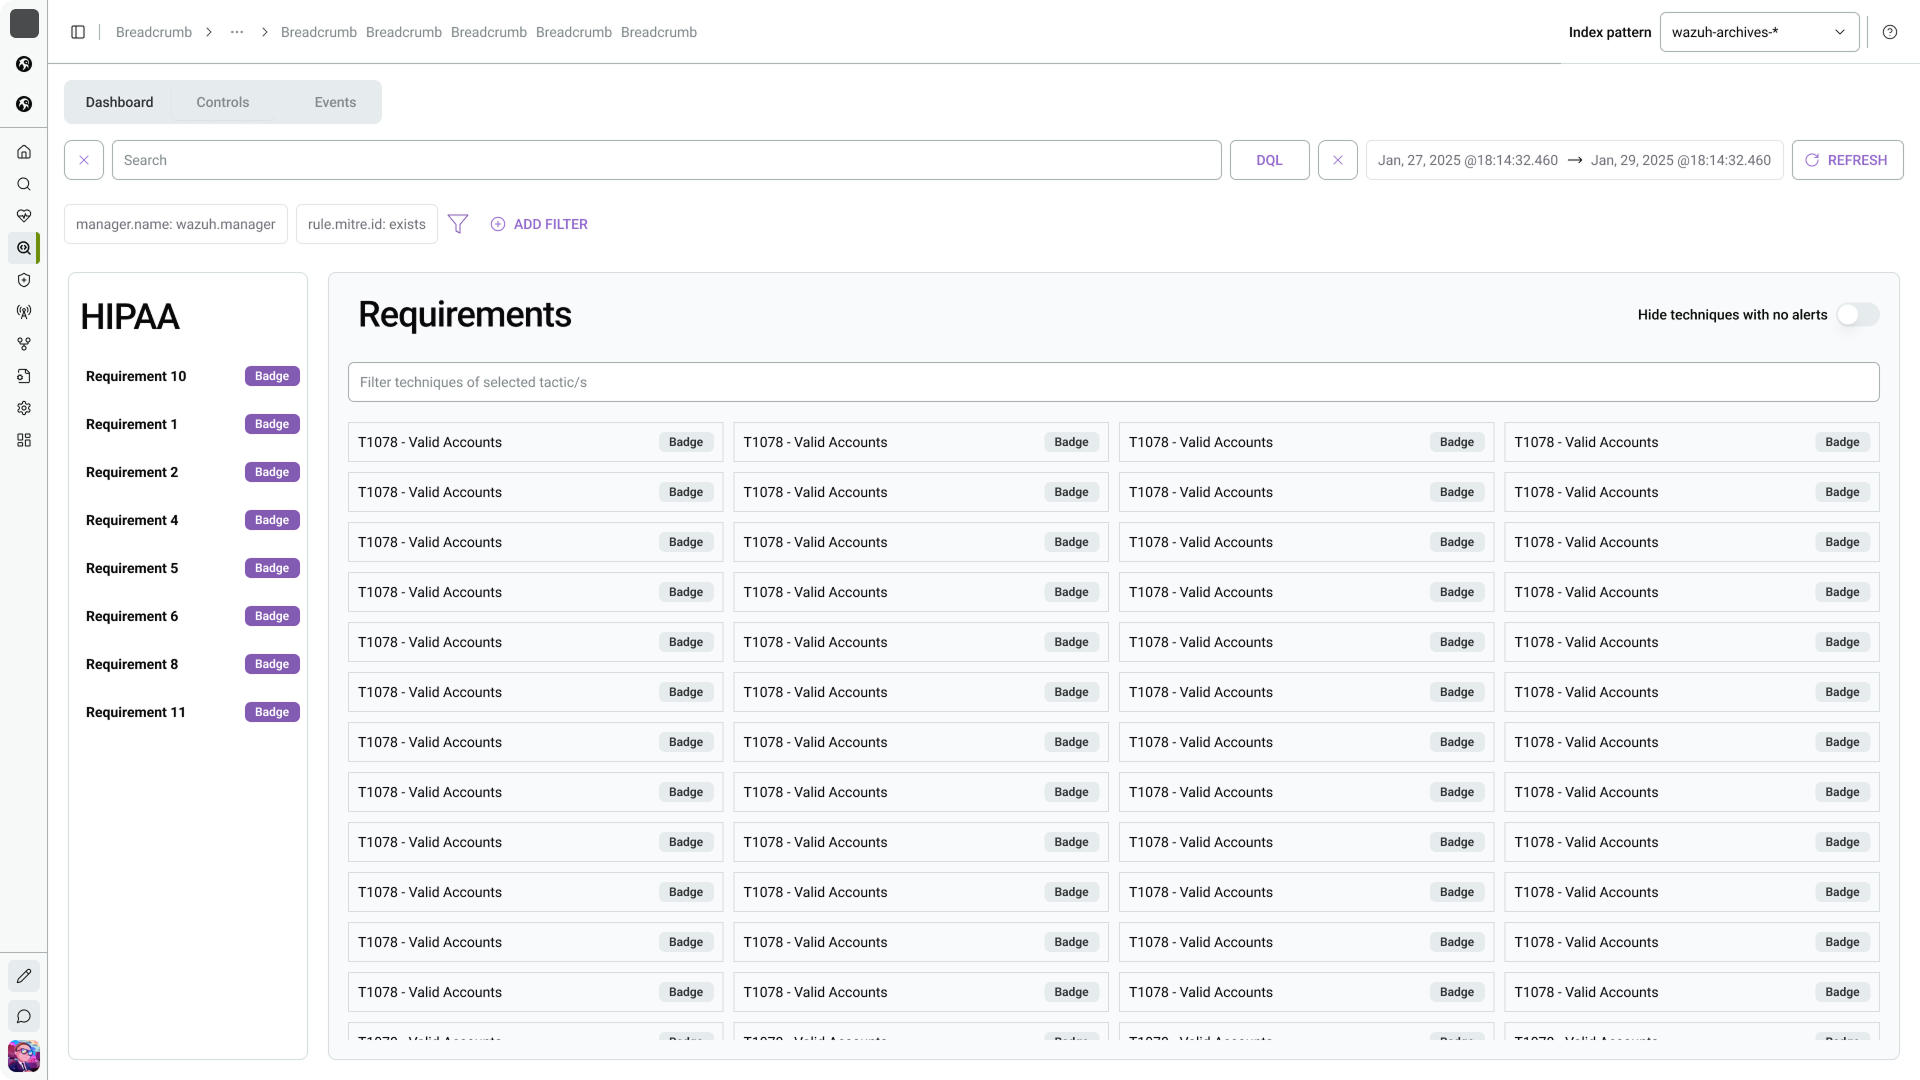Click the Index pattern label
This screenshot has width=1920, height=1080.
click(x=1610, y=32)
